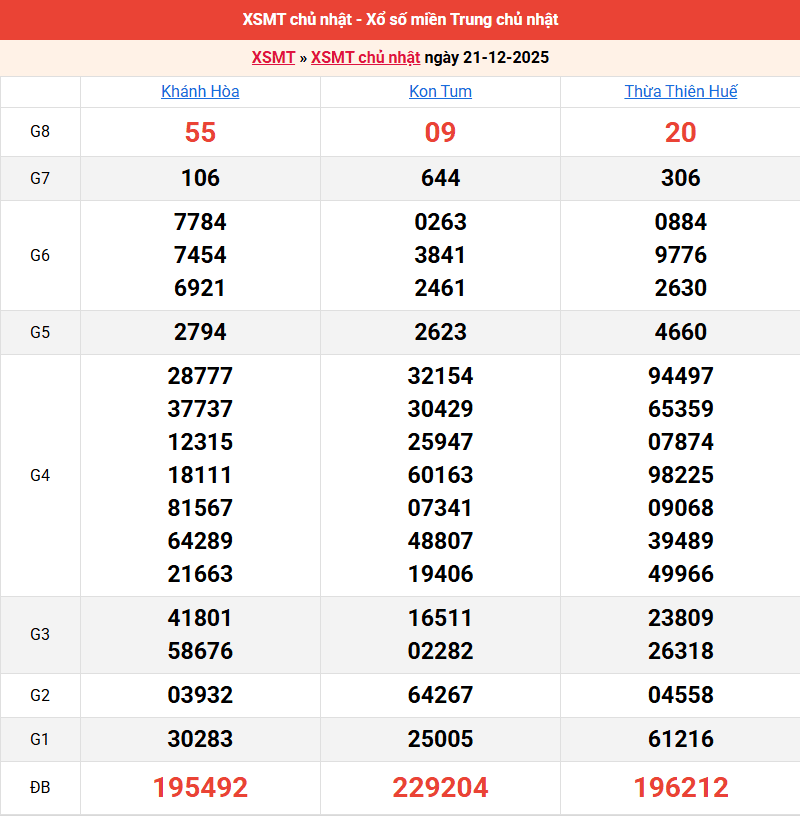Viewport: 800px width, 816px height.
Task: Click the page header XSMT chủ nhật title
Action: 400,20
